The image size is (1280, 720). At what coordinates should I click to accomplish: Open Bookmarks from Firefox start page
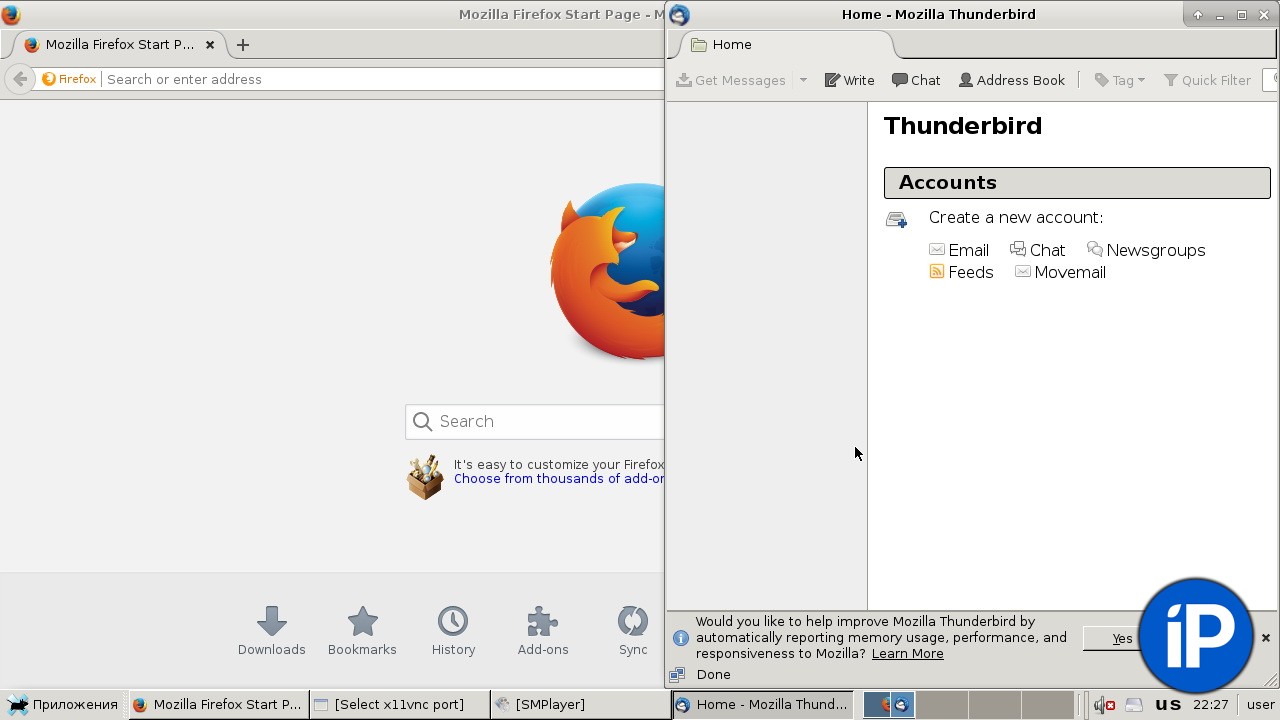[x=362, y=631]
